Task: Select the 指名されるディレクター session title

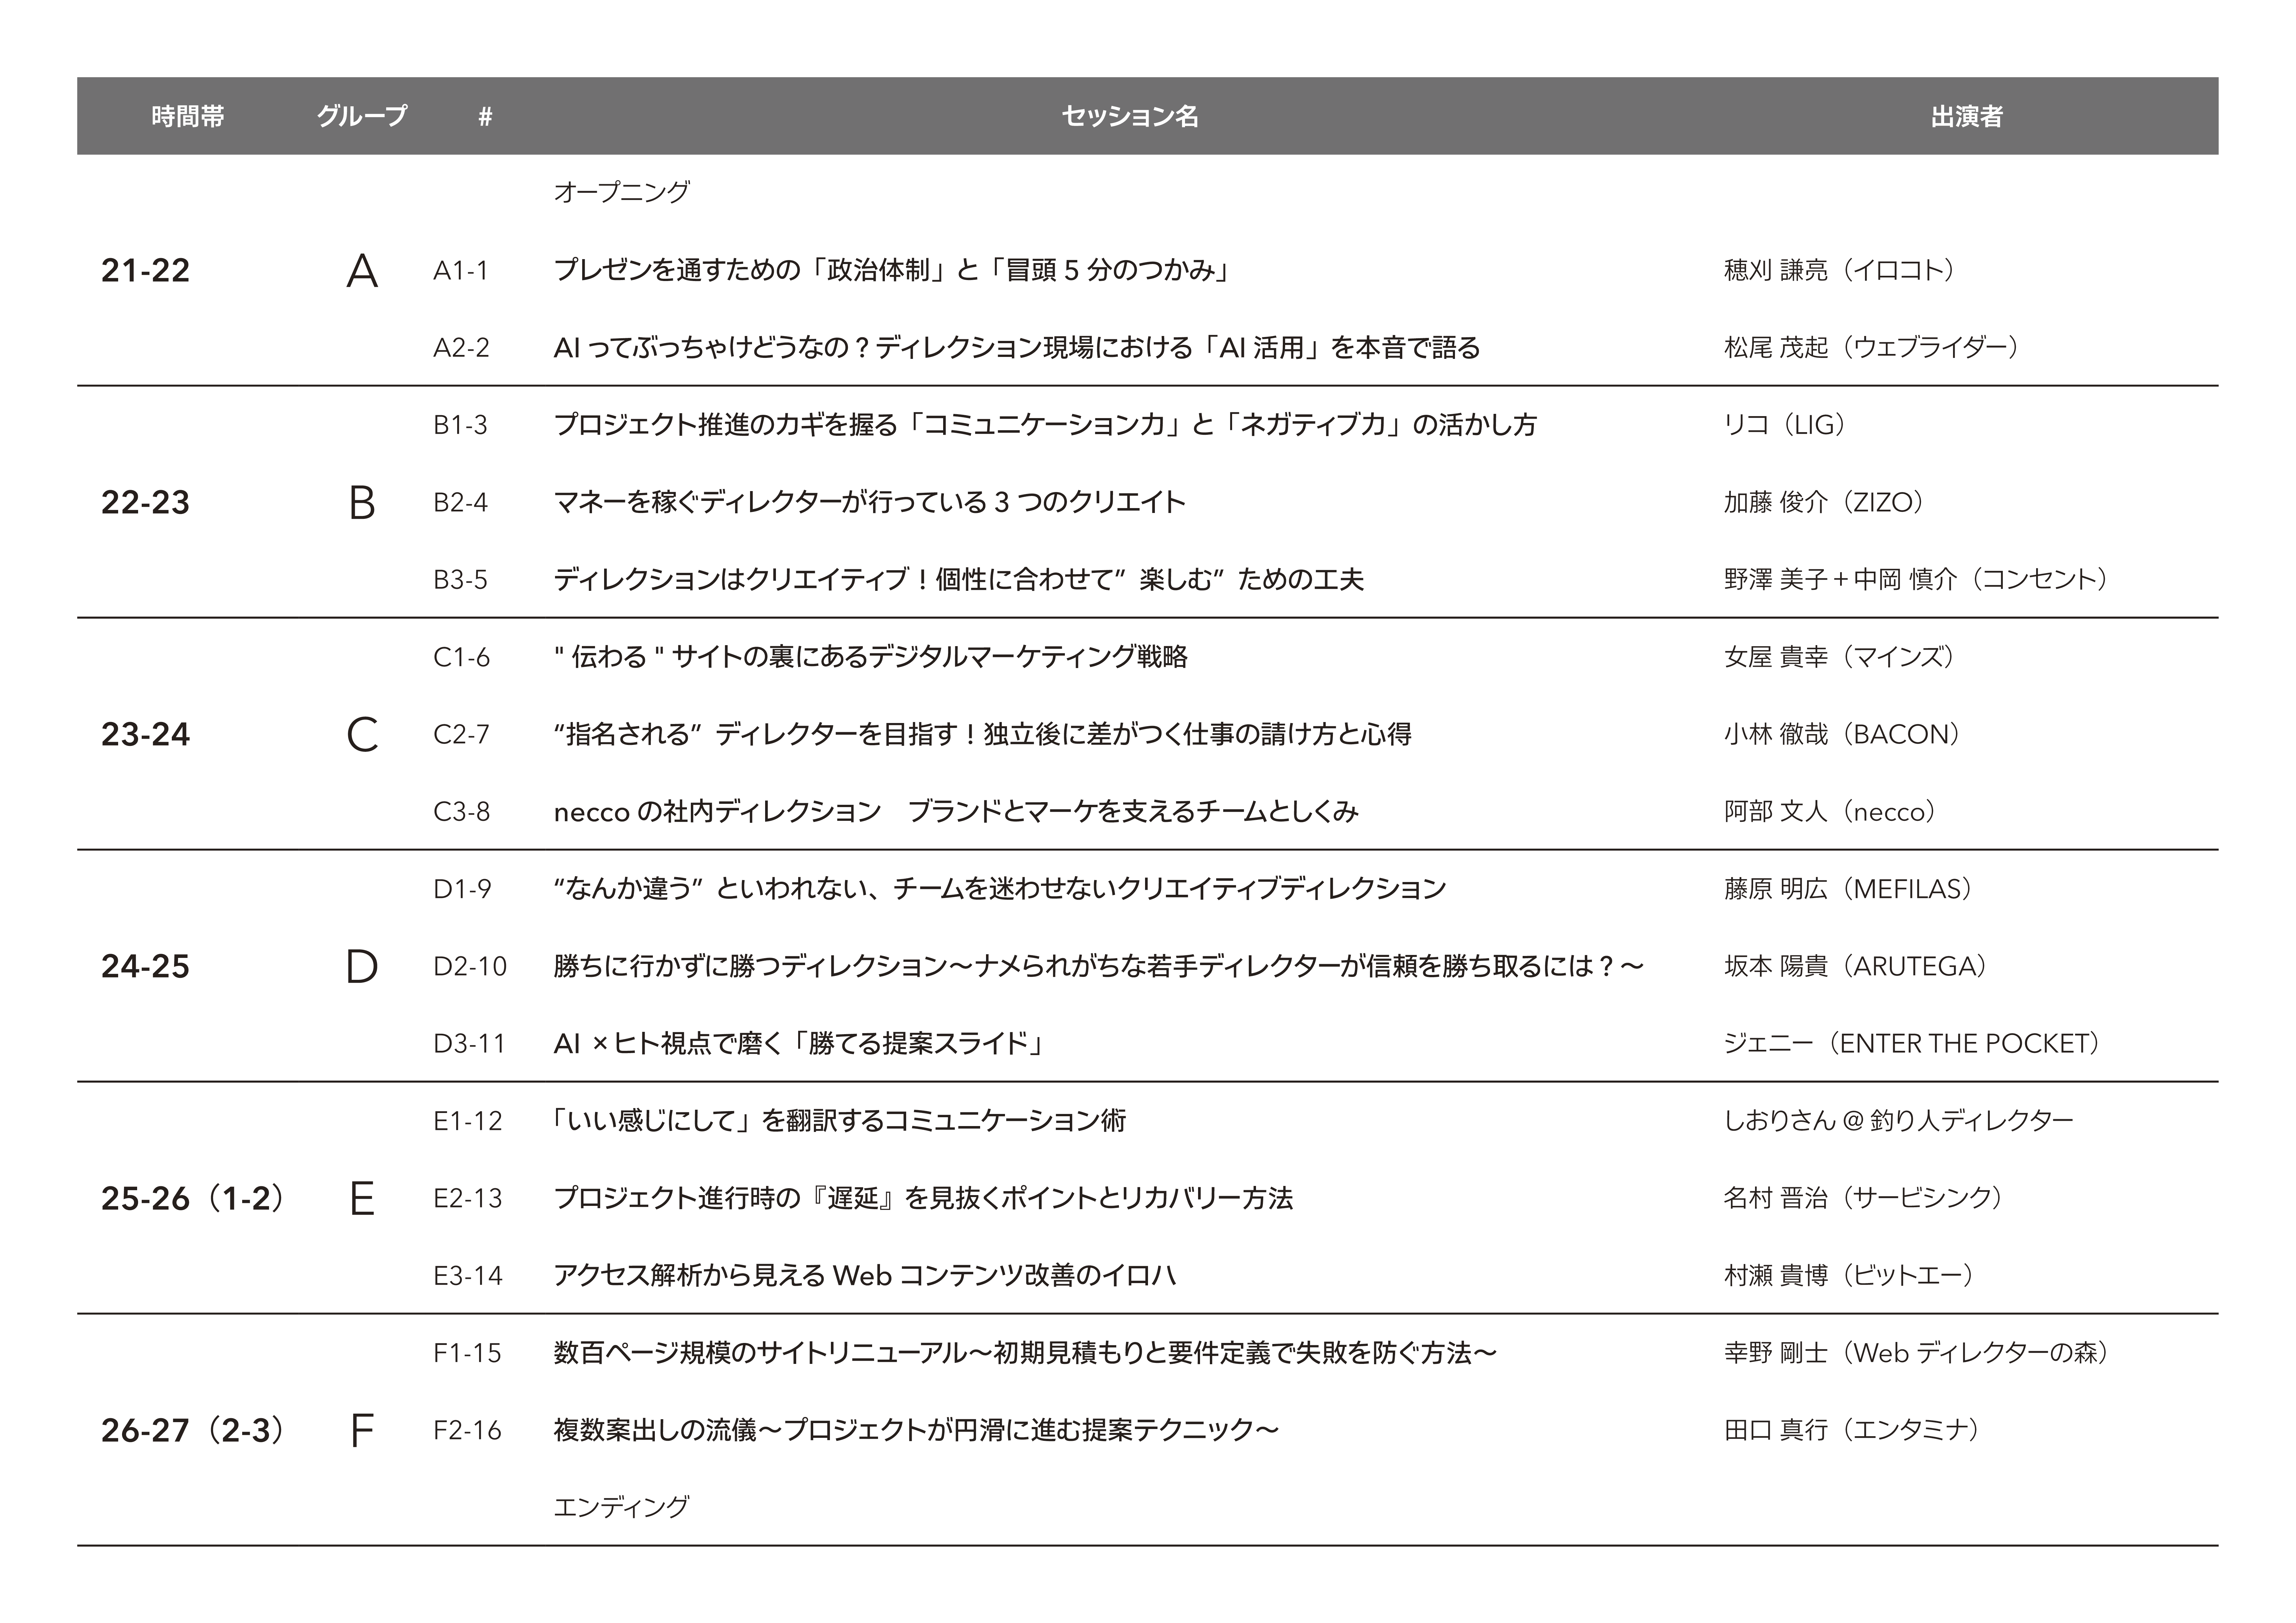Action: 983,734
